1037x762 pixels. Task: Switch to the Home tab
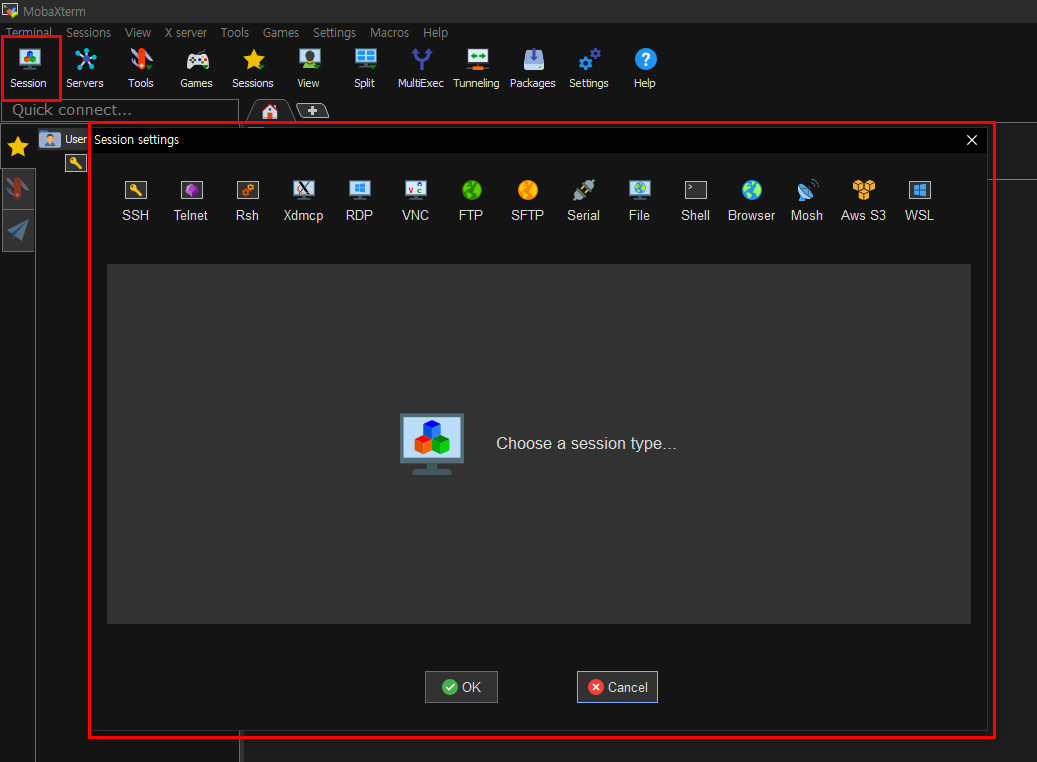click(270, 110)
